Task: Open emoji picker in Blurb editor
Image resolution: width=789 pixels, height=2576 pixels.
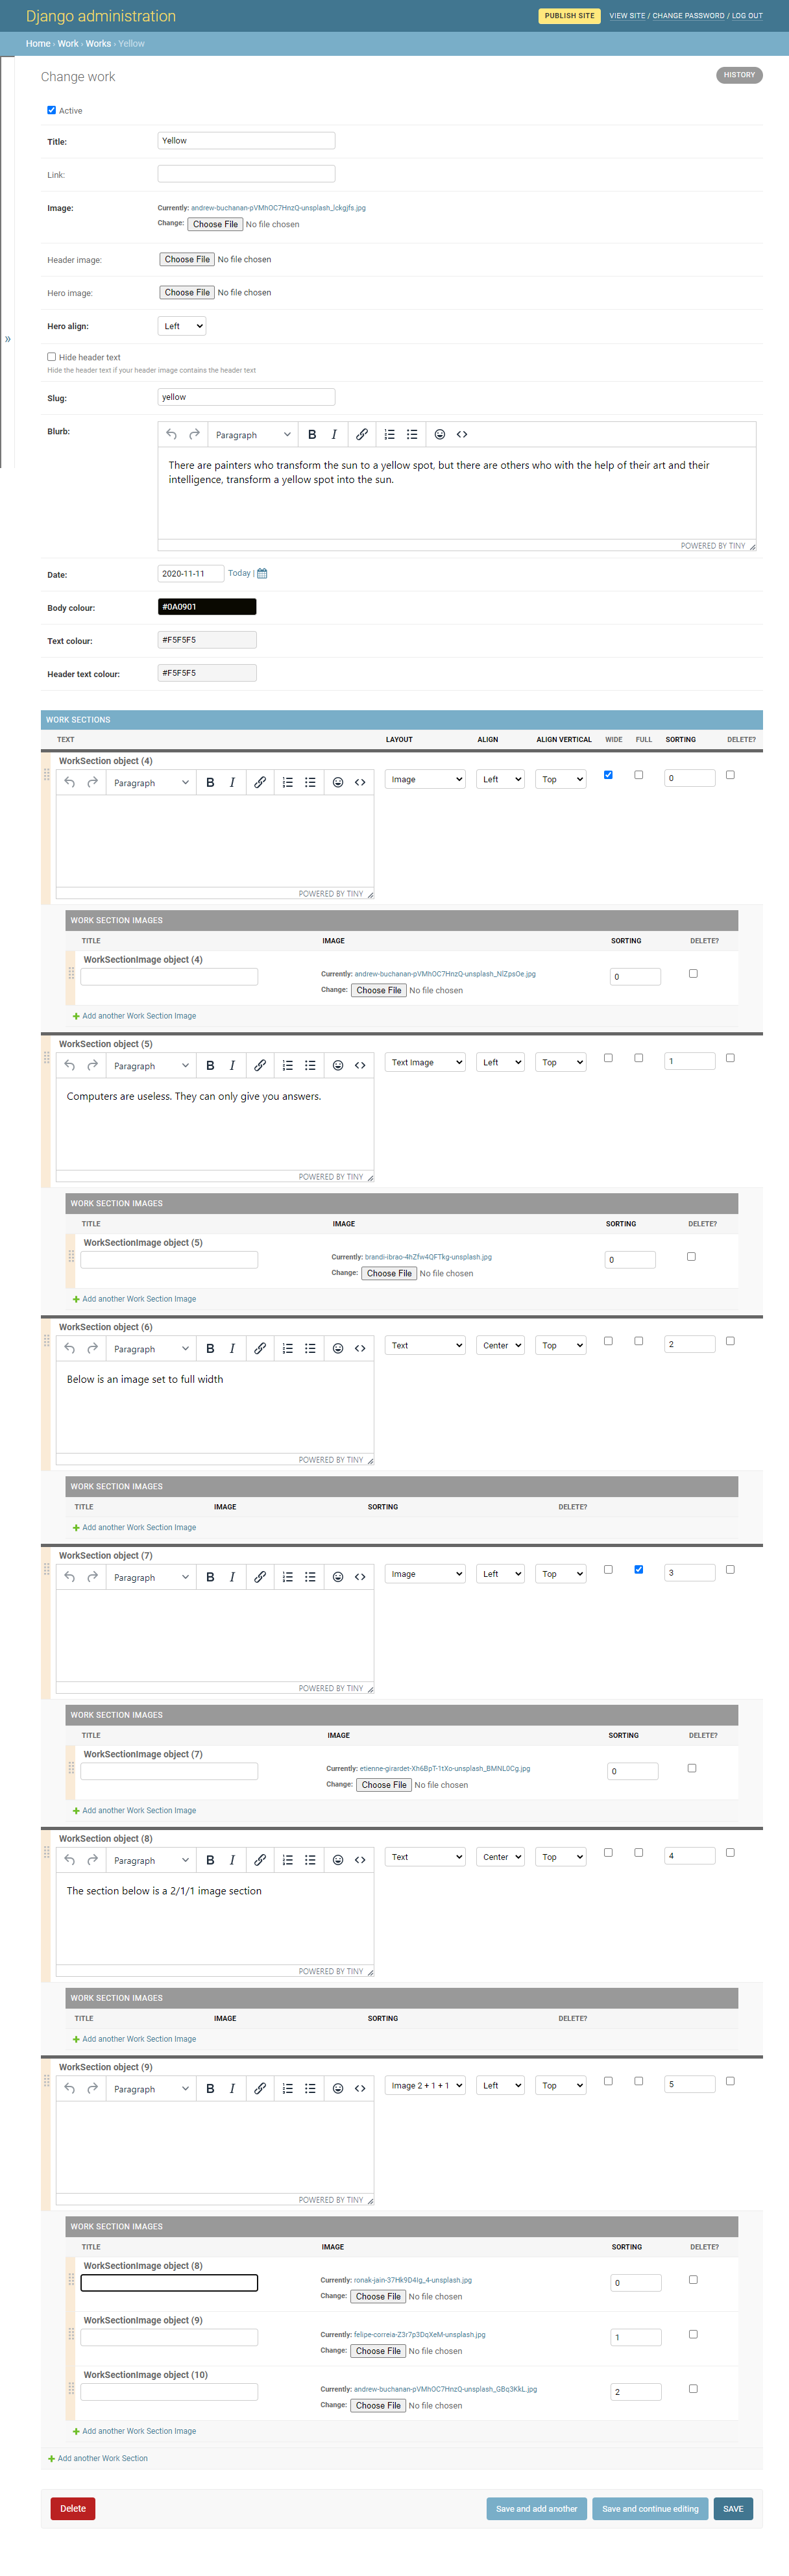Action: click(440, 434)
